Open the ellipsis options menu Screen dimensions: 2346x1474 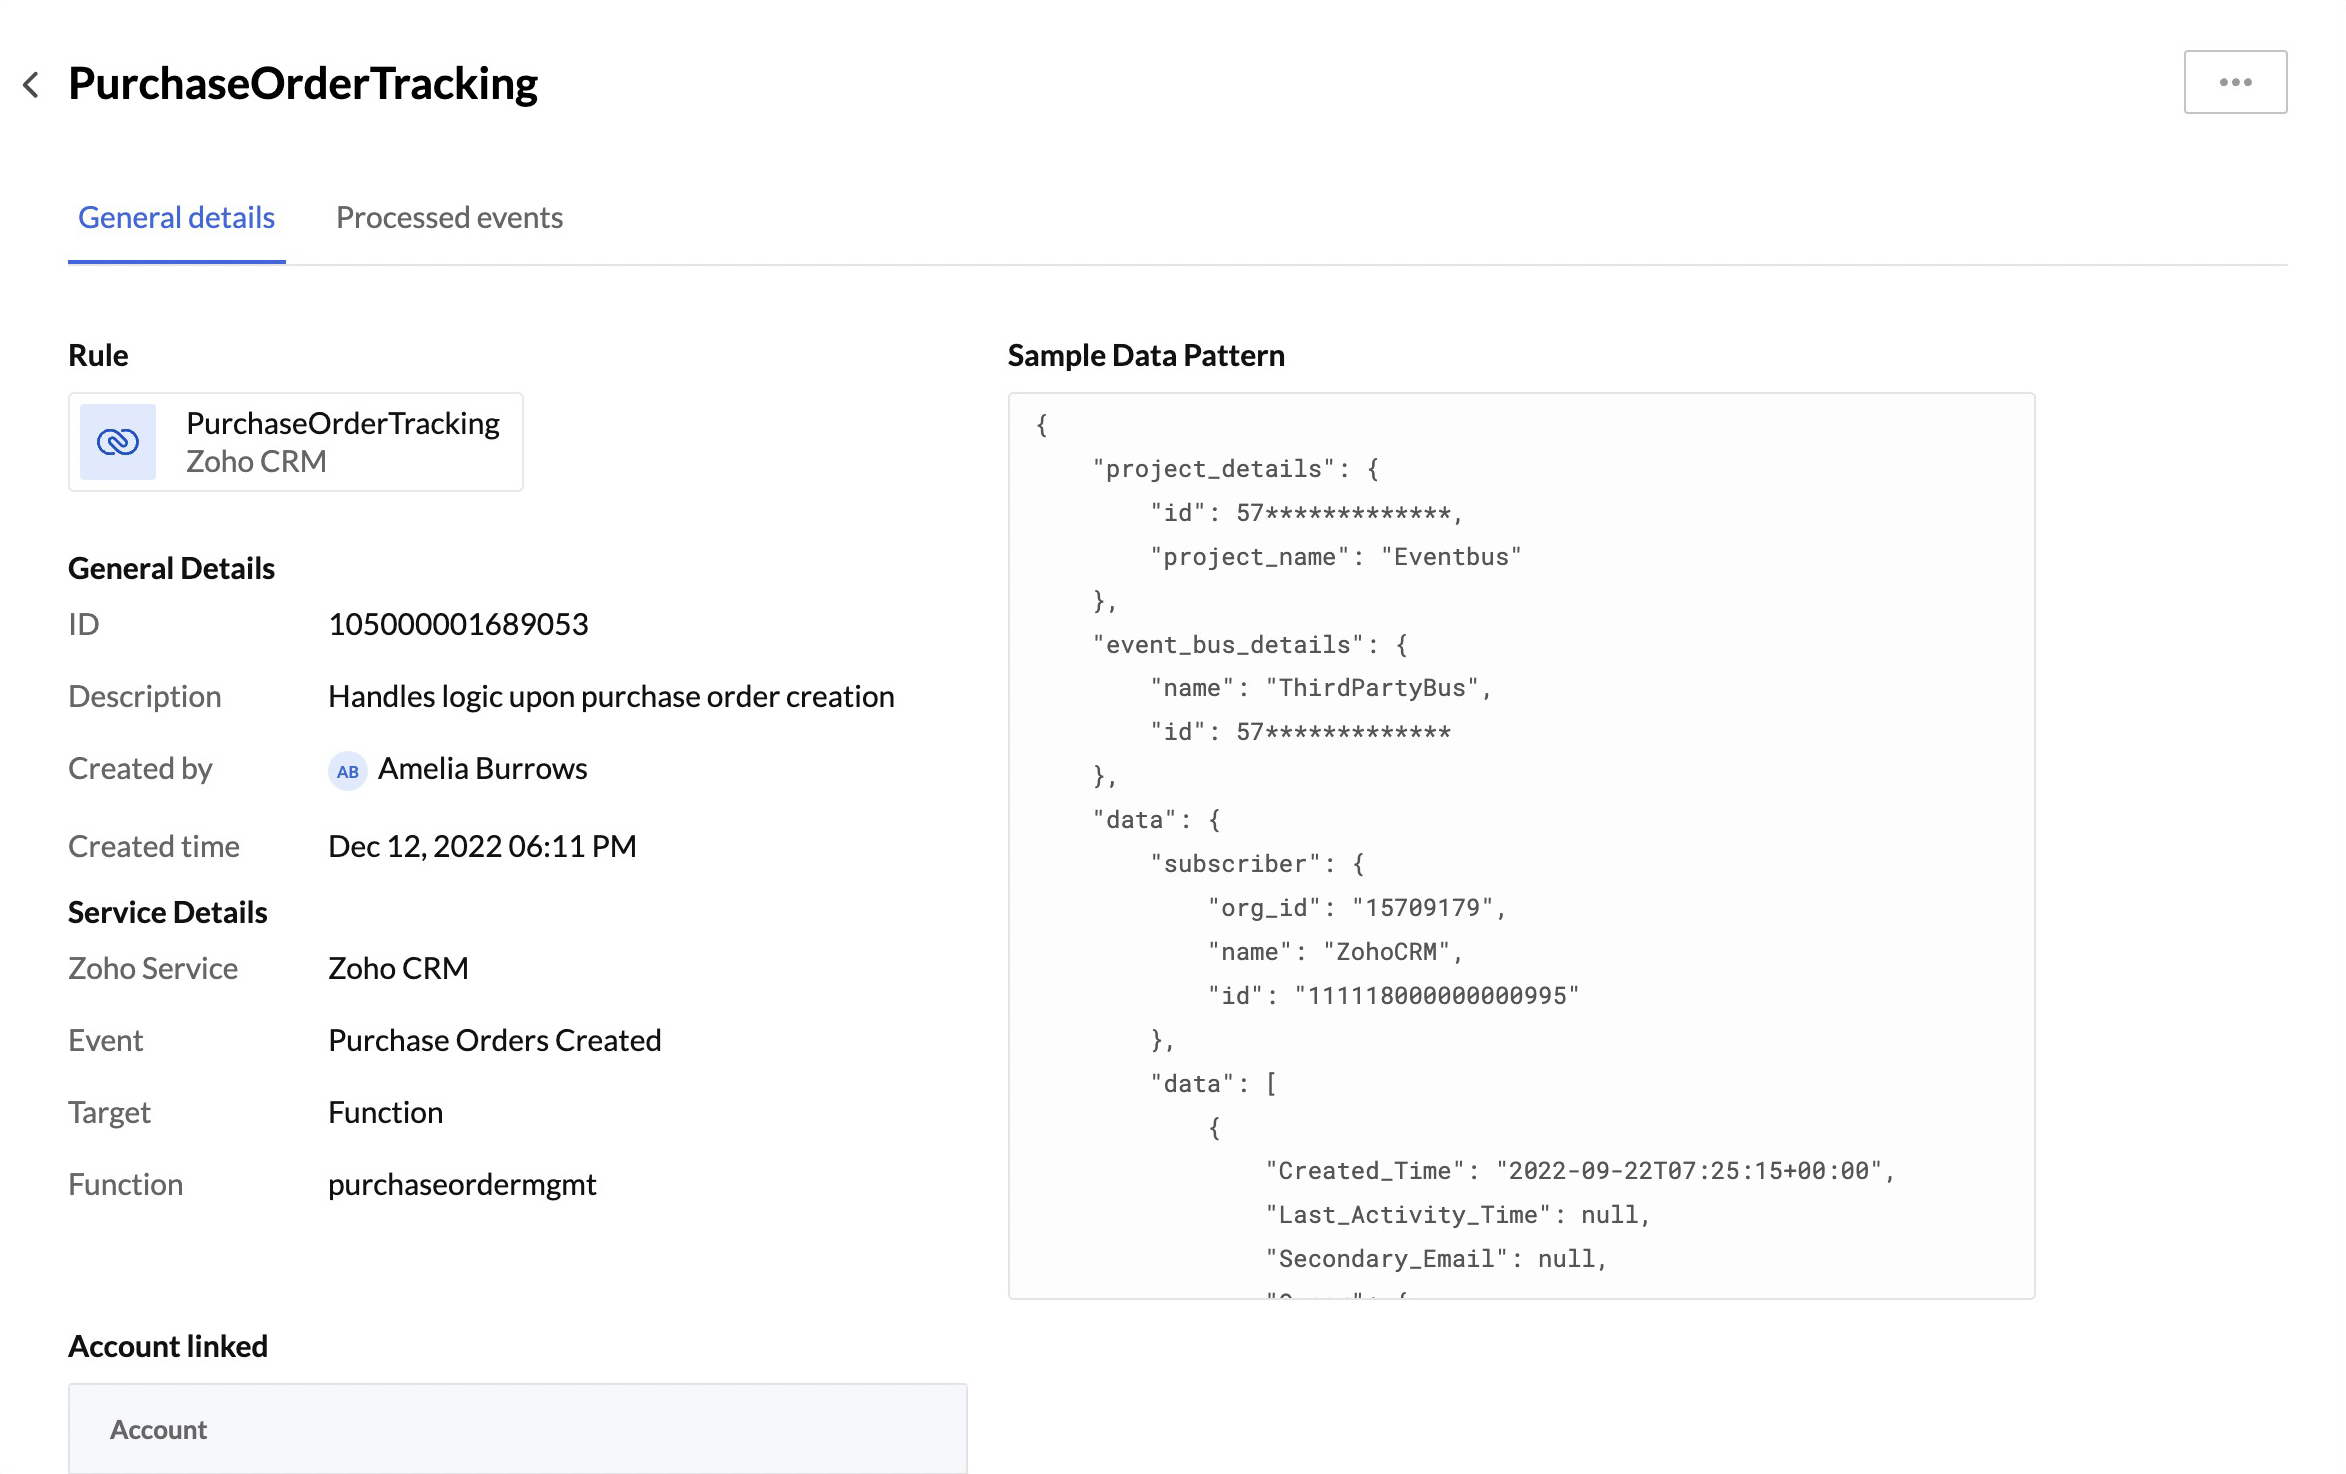[2235, 81]
